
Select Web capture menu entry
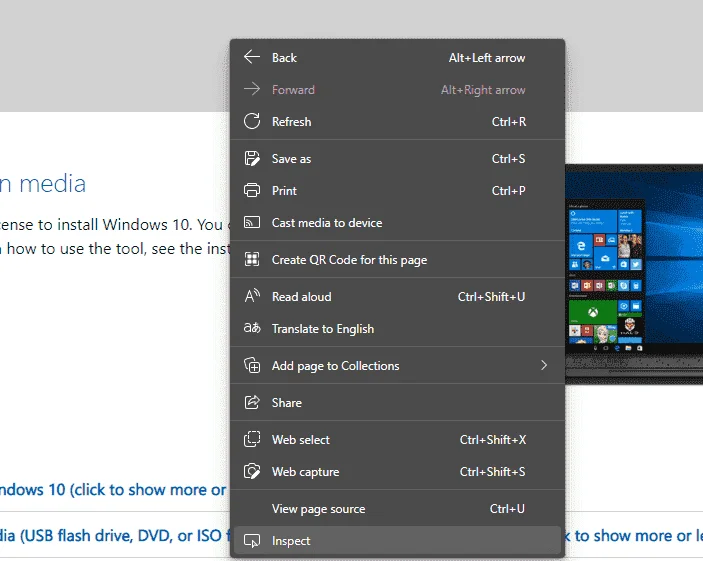tap(397, 471)
